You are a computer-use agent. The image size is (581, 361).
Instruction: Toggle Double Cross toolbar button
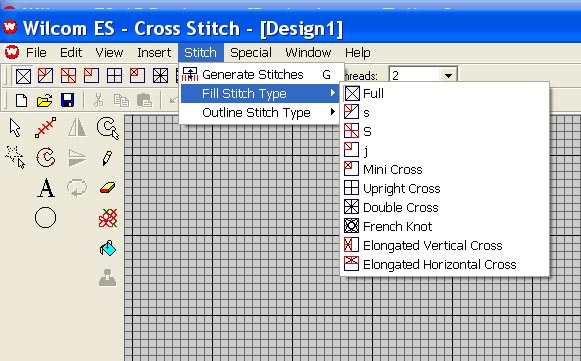(x=160, y=76)
